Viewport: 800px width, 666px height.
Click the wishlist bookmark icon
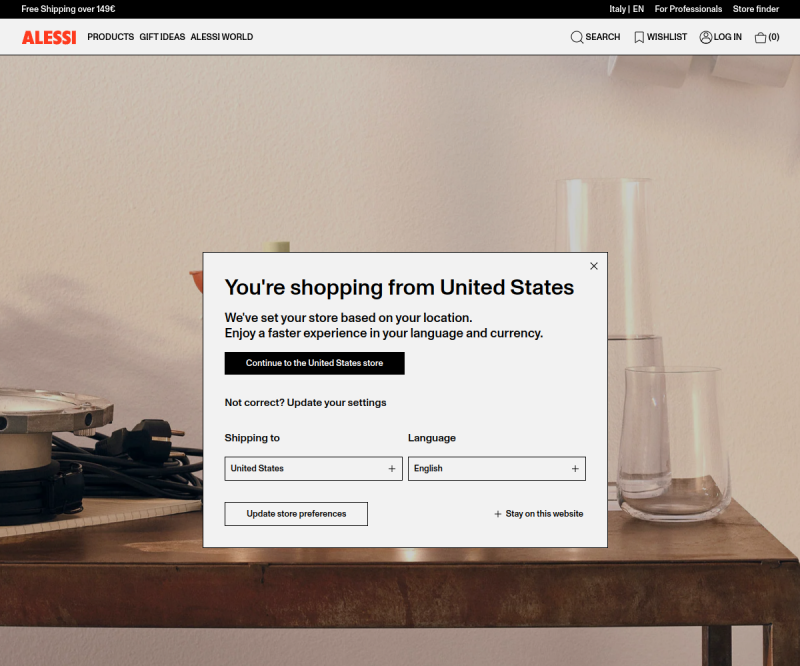pos(639,37)
